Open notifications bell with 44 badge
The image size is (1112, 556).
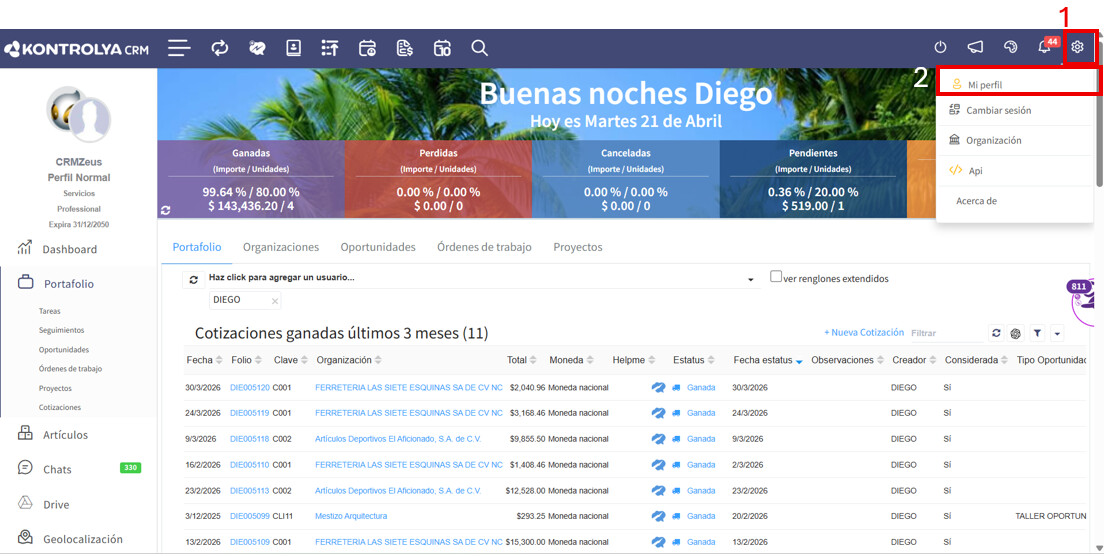(x=1044, y=48)
